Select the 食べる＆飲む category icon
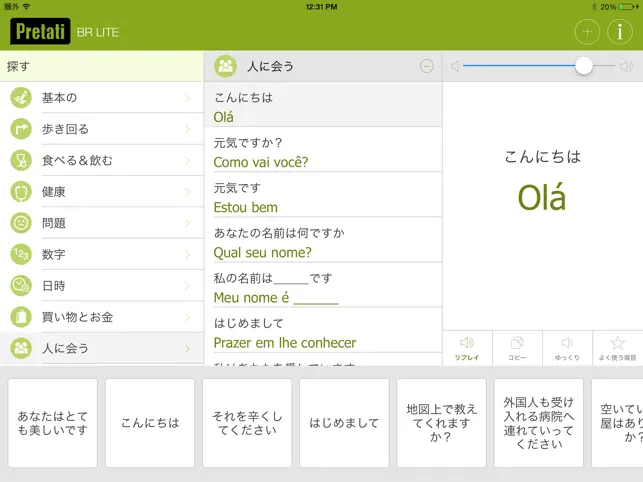643x482 pixels. pyautogui.click(x=21, y=160)
